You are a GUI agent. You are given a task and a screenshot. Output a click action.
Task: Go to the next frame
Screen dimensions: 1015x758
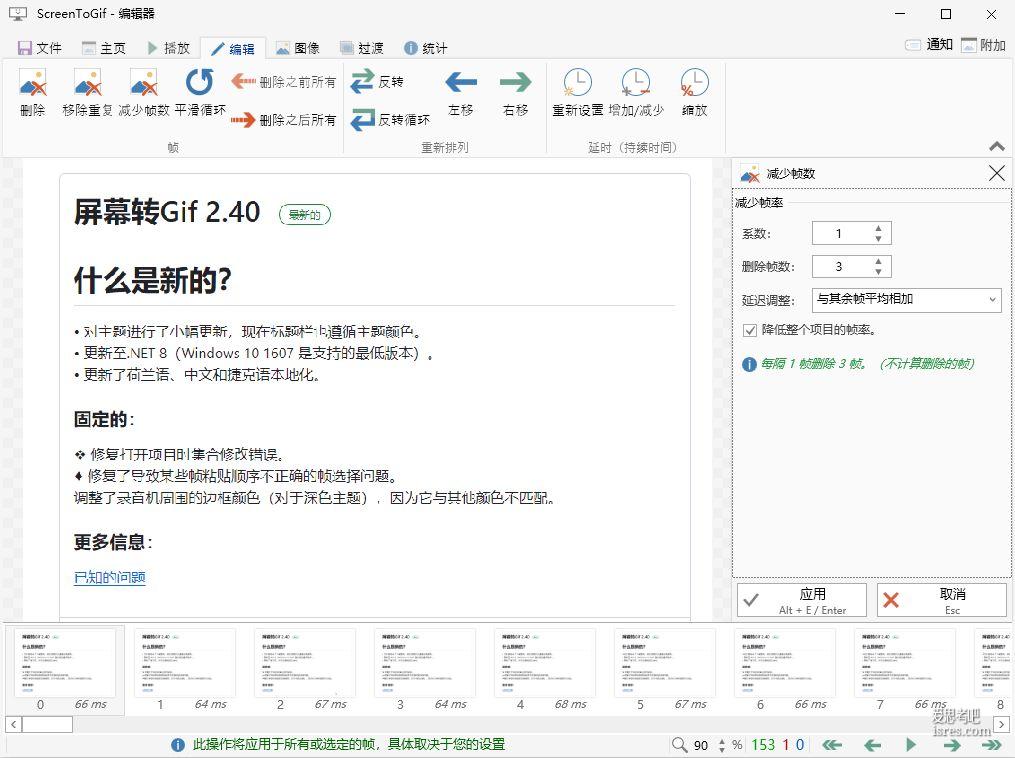coord(952,745)
